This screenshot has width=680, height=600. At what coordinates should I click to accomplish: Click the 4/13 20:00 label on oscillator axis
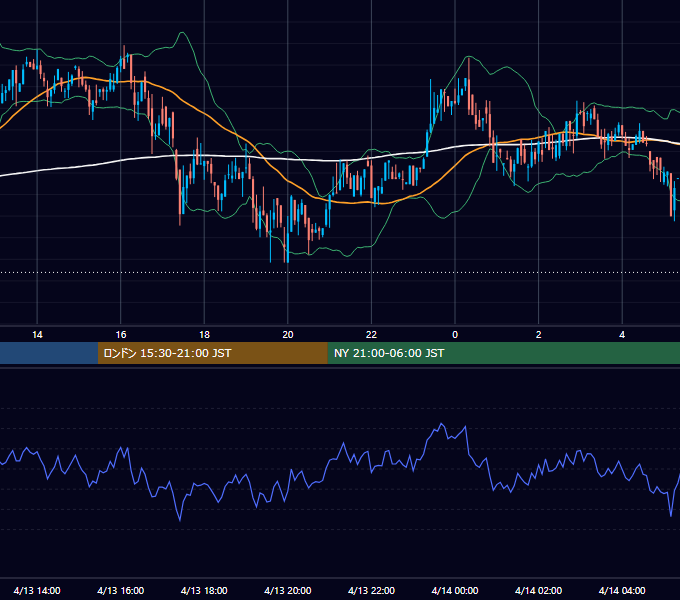tap(288, 590)
